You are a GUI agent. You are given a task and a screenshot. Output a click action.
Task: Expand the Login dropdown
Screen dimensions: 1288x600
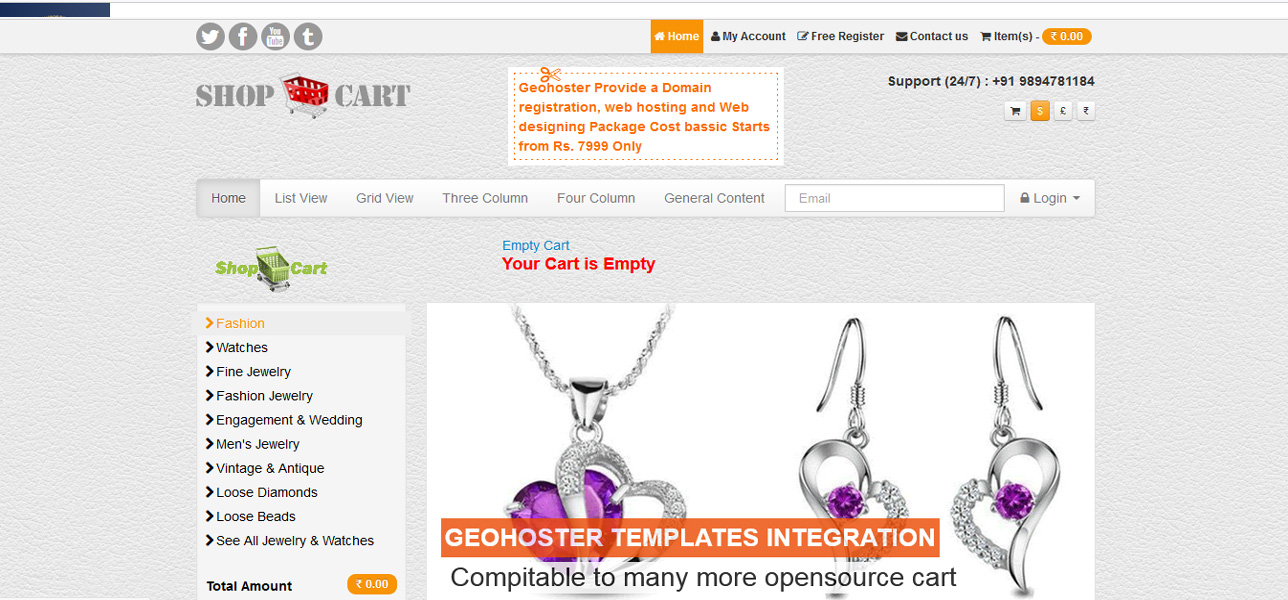pos(1050,198)
